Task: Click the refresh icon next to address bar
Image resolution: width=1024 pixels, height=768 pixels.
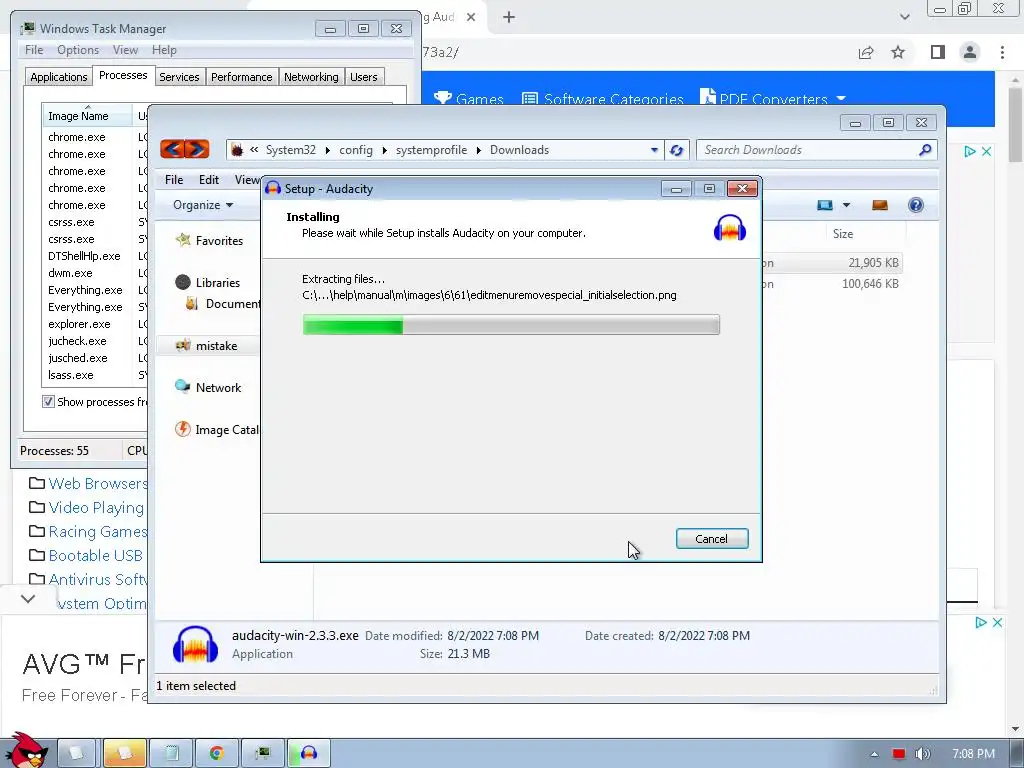Action: [677, 150]
